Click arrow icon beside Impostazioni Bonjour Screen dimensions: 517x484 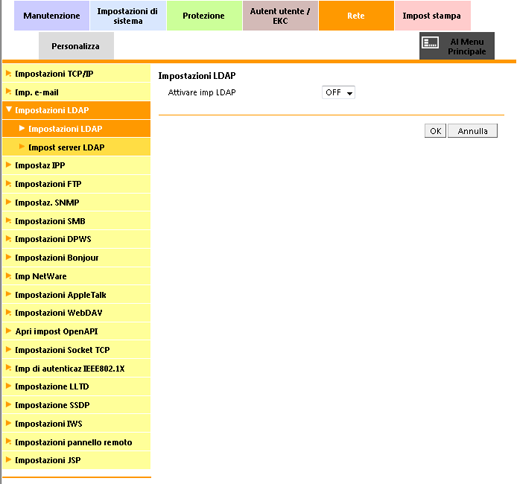[x=9, y=257]
